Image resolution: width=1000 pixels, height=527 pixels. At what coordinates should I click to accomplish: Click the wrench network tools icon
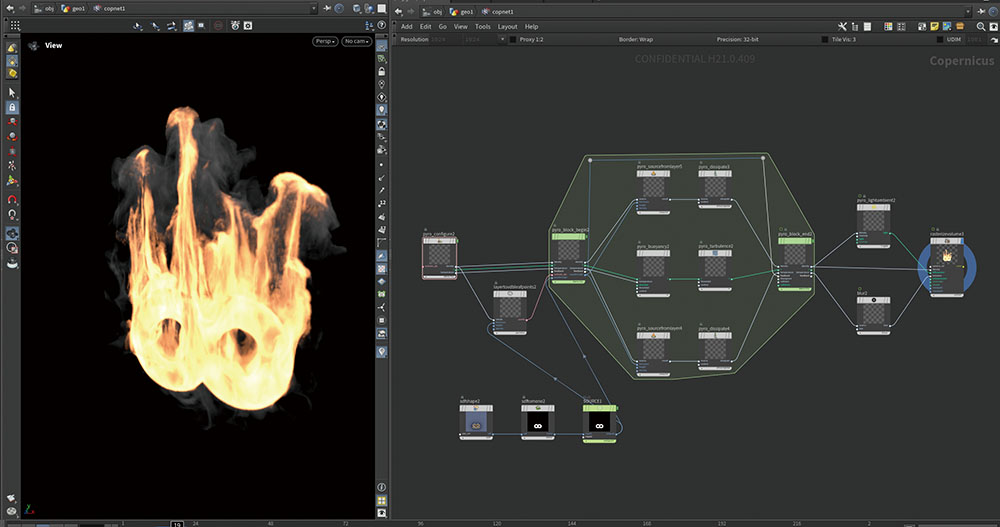(843, 26)
